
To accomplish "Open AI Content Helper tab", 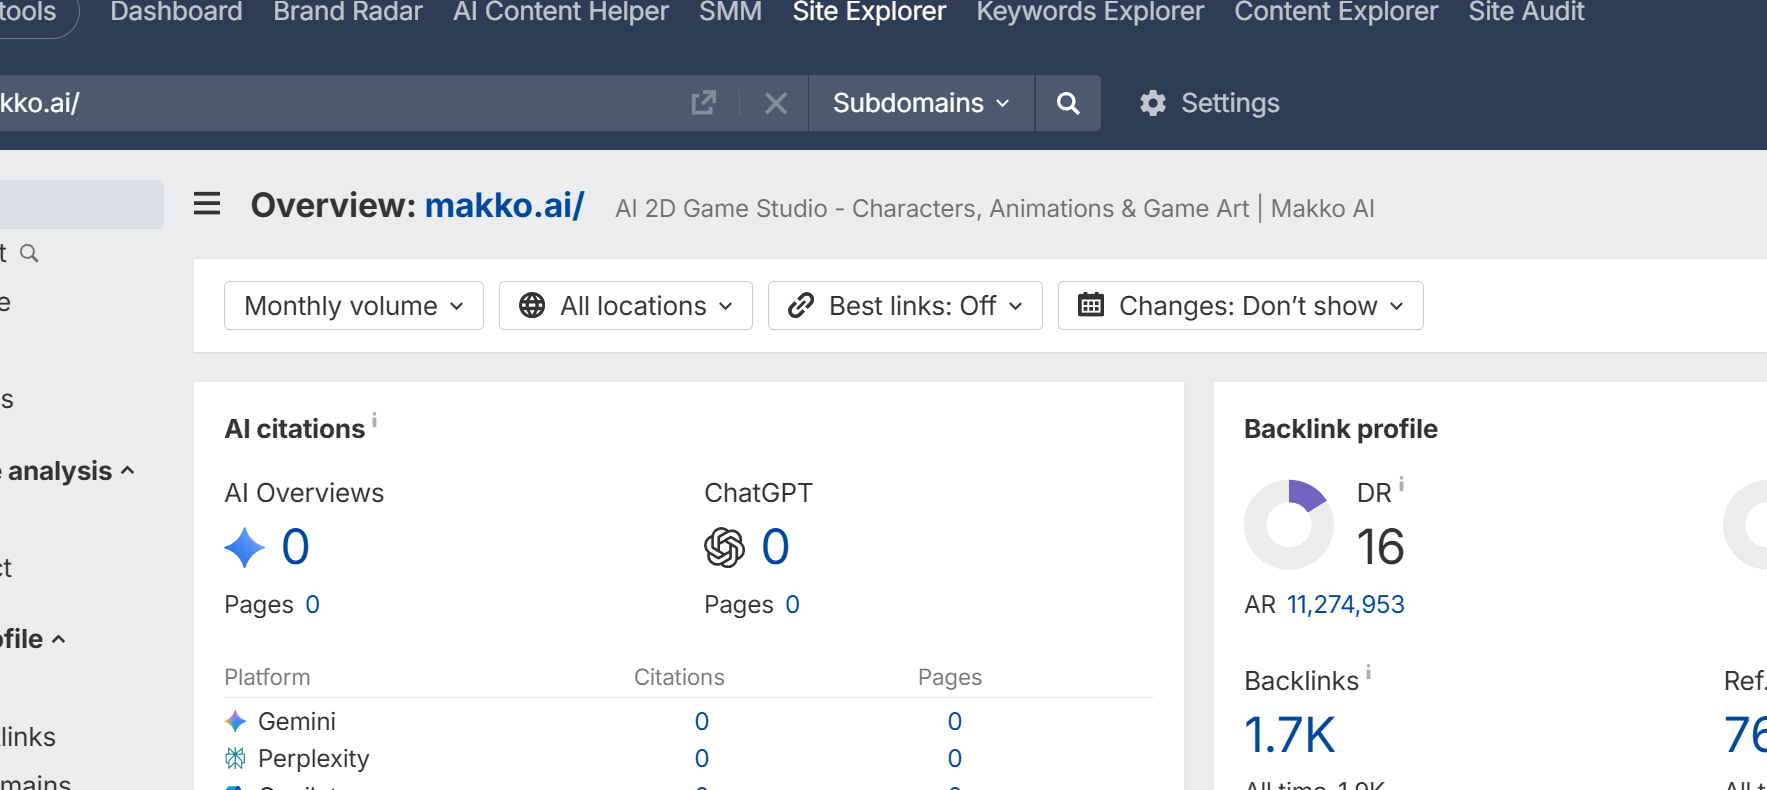I will coord(561,12).
